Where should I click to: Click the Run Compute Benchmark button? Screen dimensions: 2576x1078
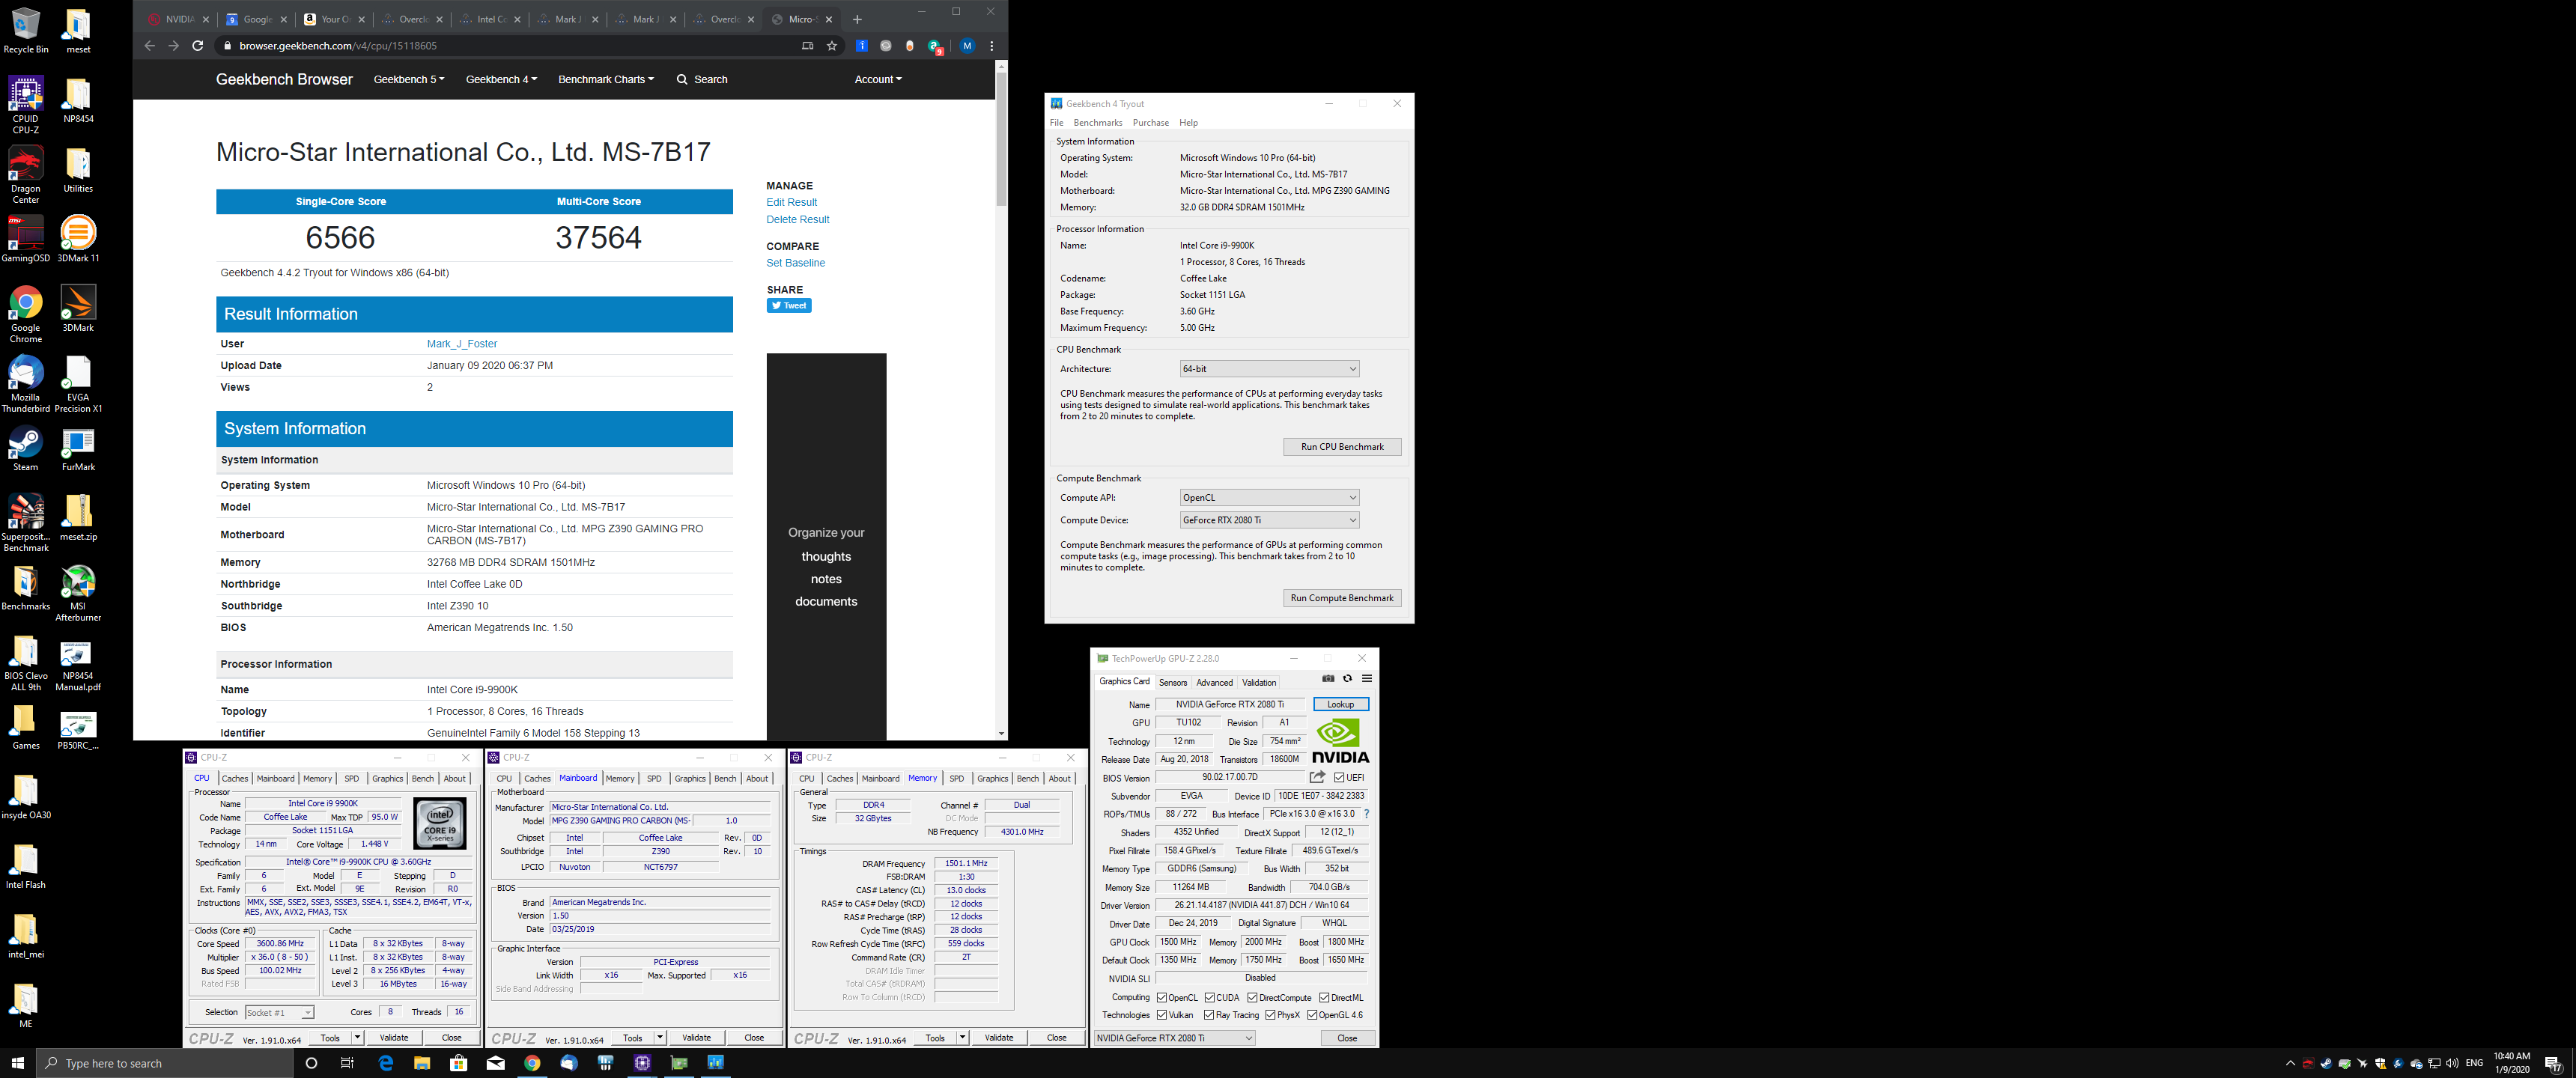(1341, 598)
